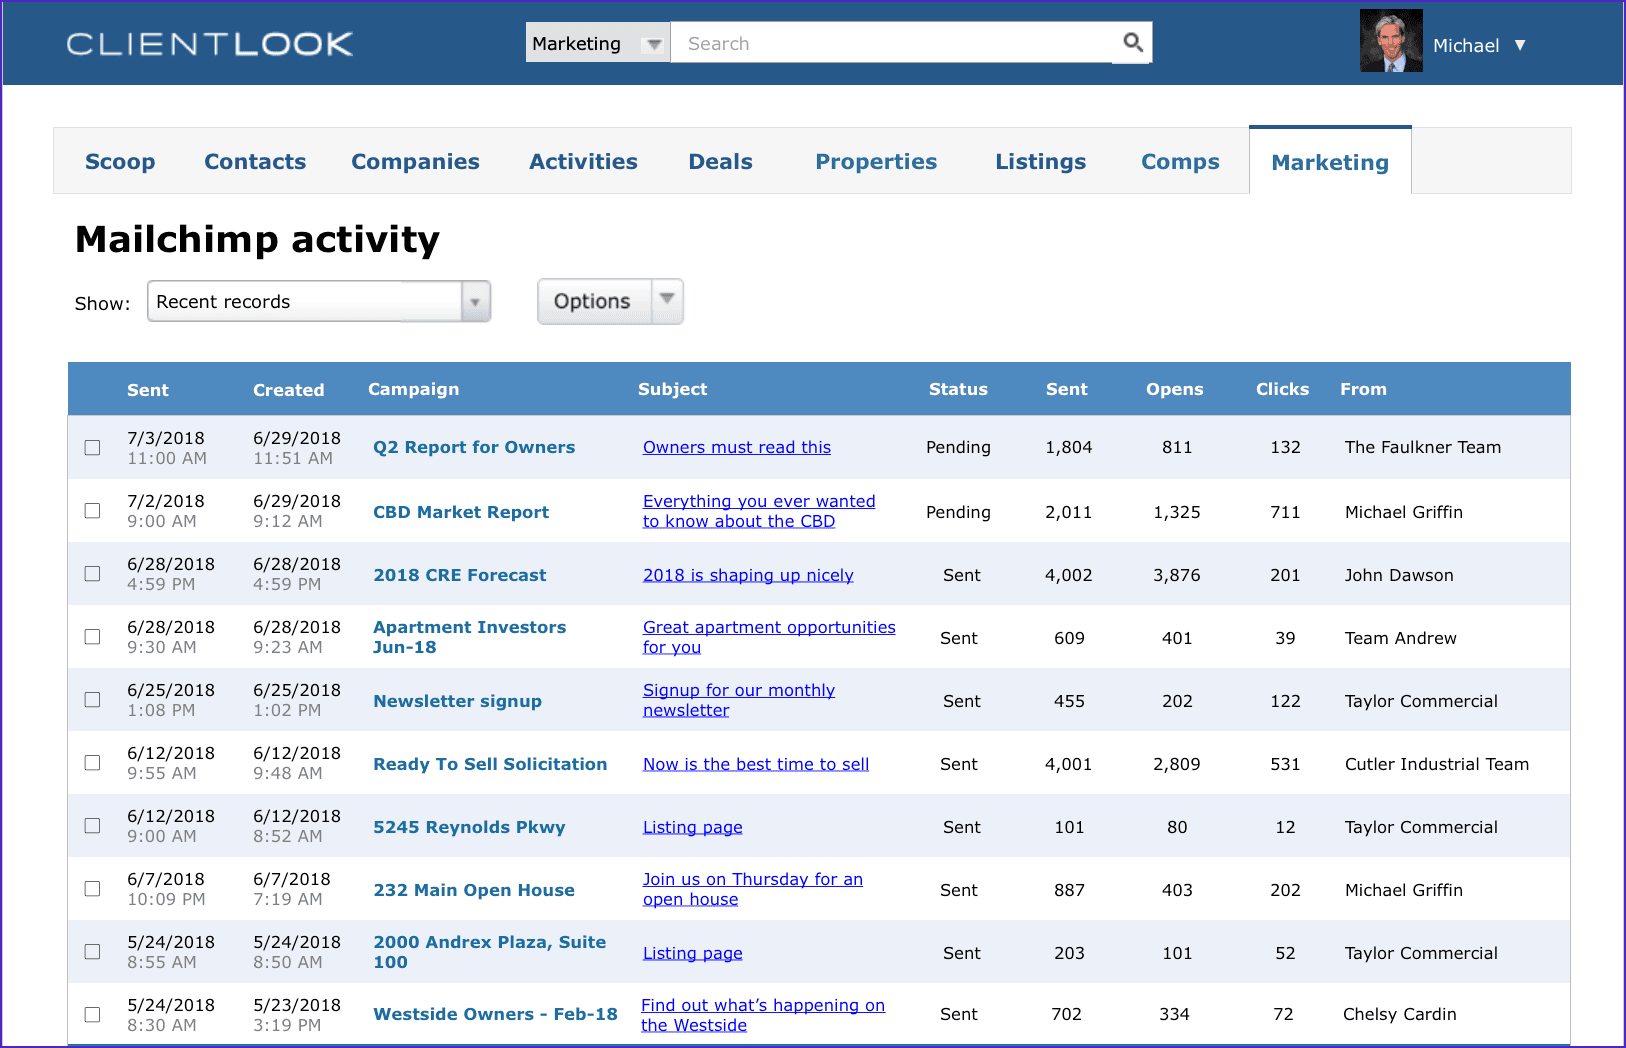Click subject 'Now is the best time to sell'
The height and width of the screenshot is (1048, 1626).
click(756, 764)
